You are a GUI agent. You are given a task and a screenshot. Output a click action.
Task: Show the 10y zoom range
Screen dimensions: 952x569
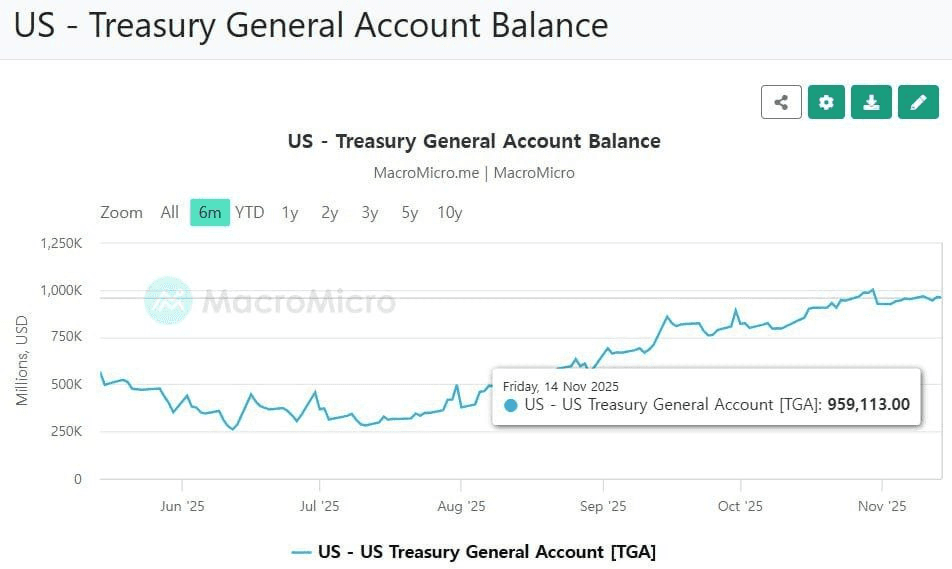(450, 212)
